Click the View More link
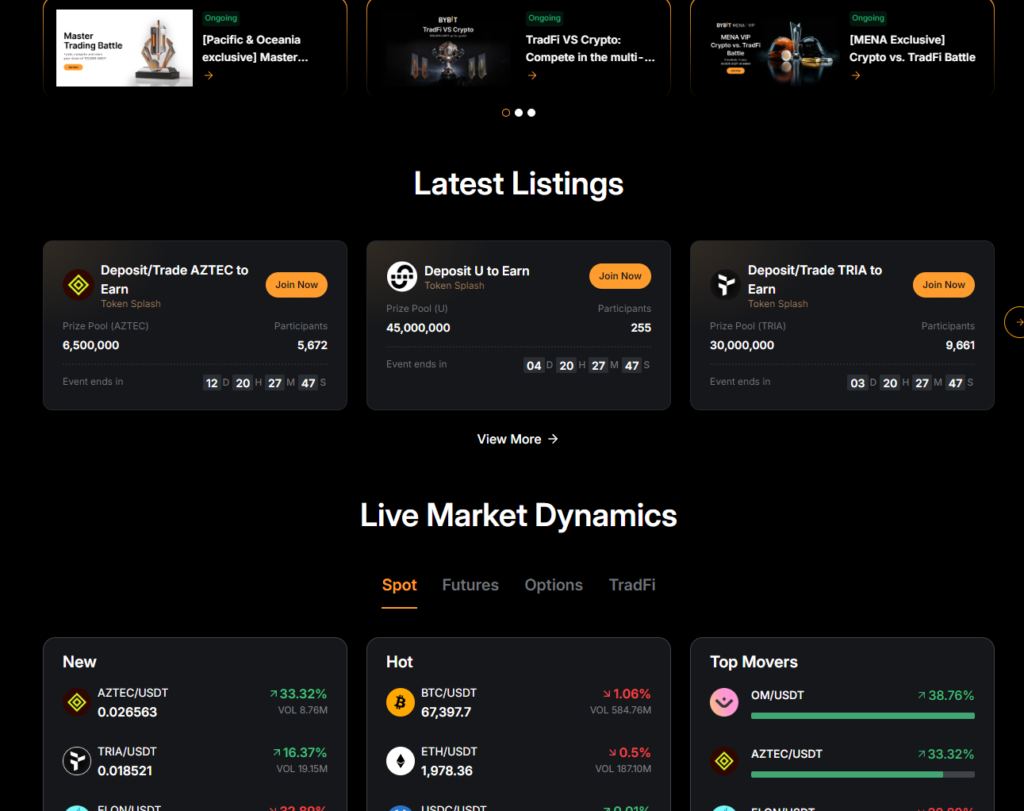Viewport: 1024px width, 811px height. click(x=517, y=439)
